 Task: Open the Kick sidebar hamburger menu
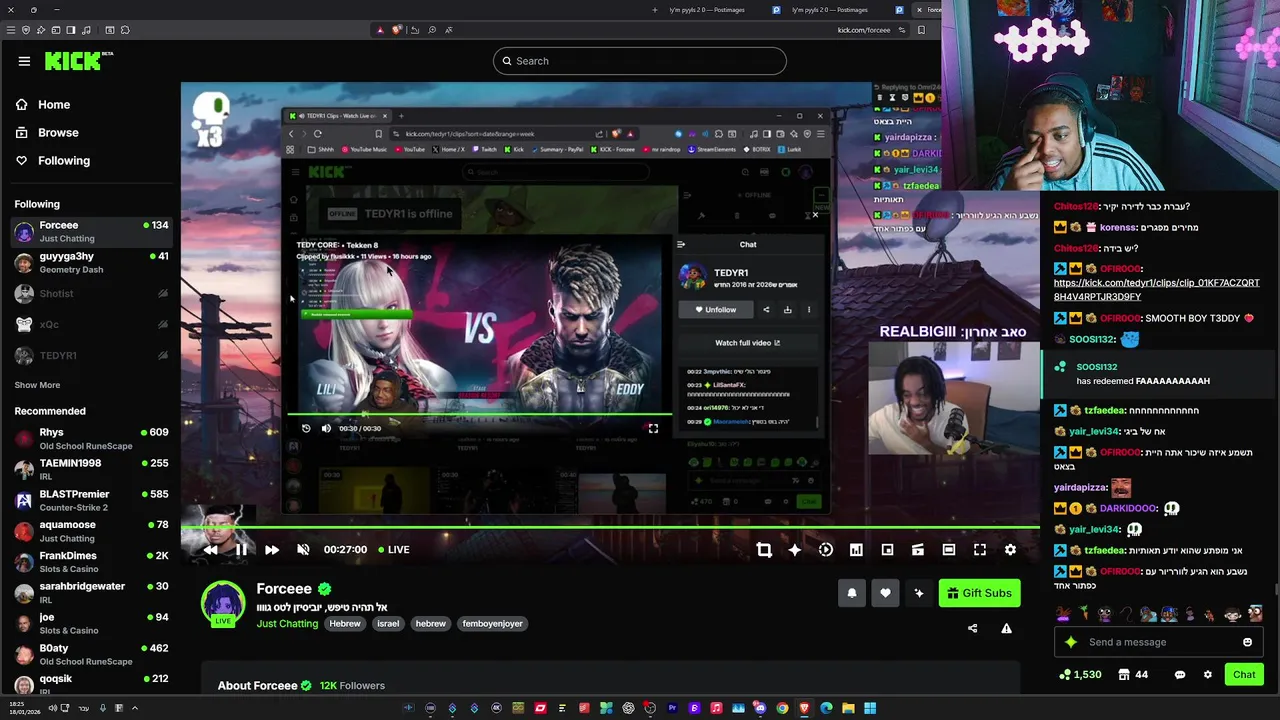click(24, 61)
